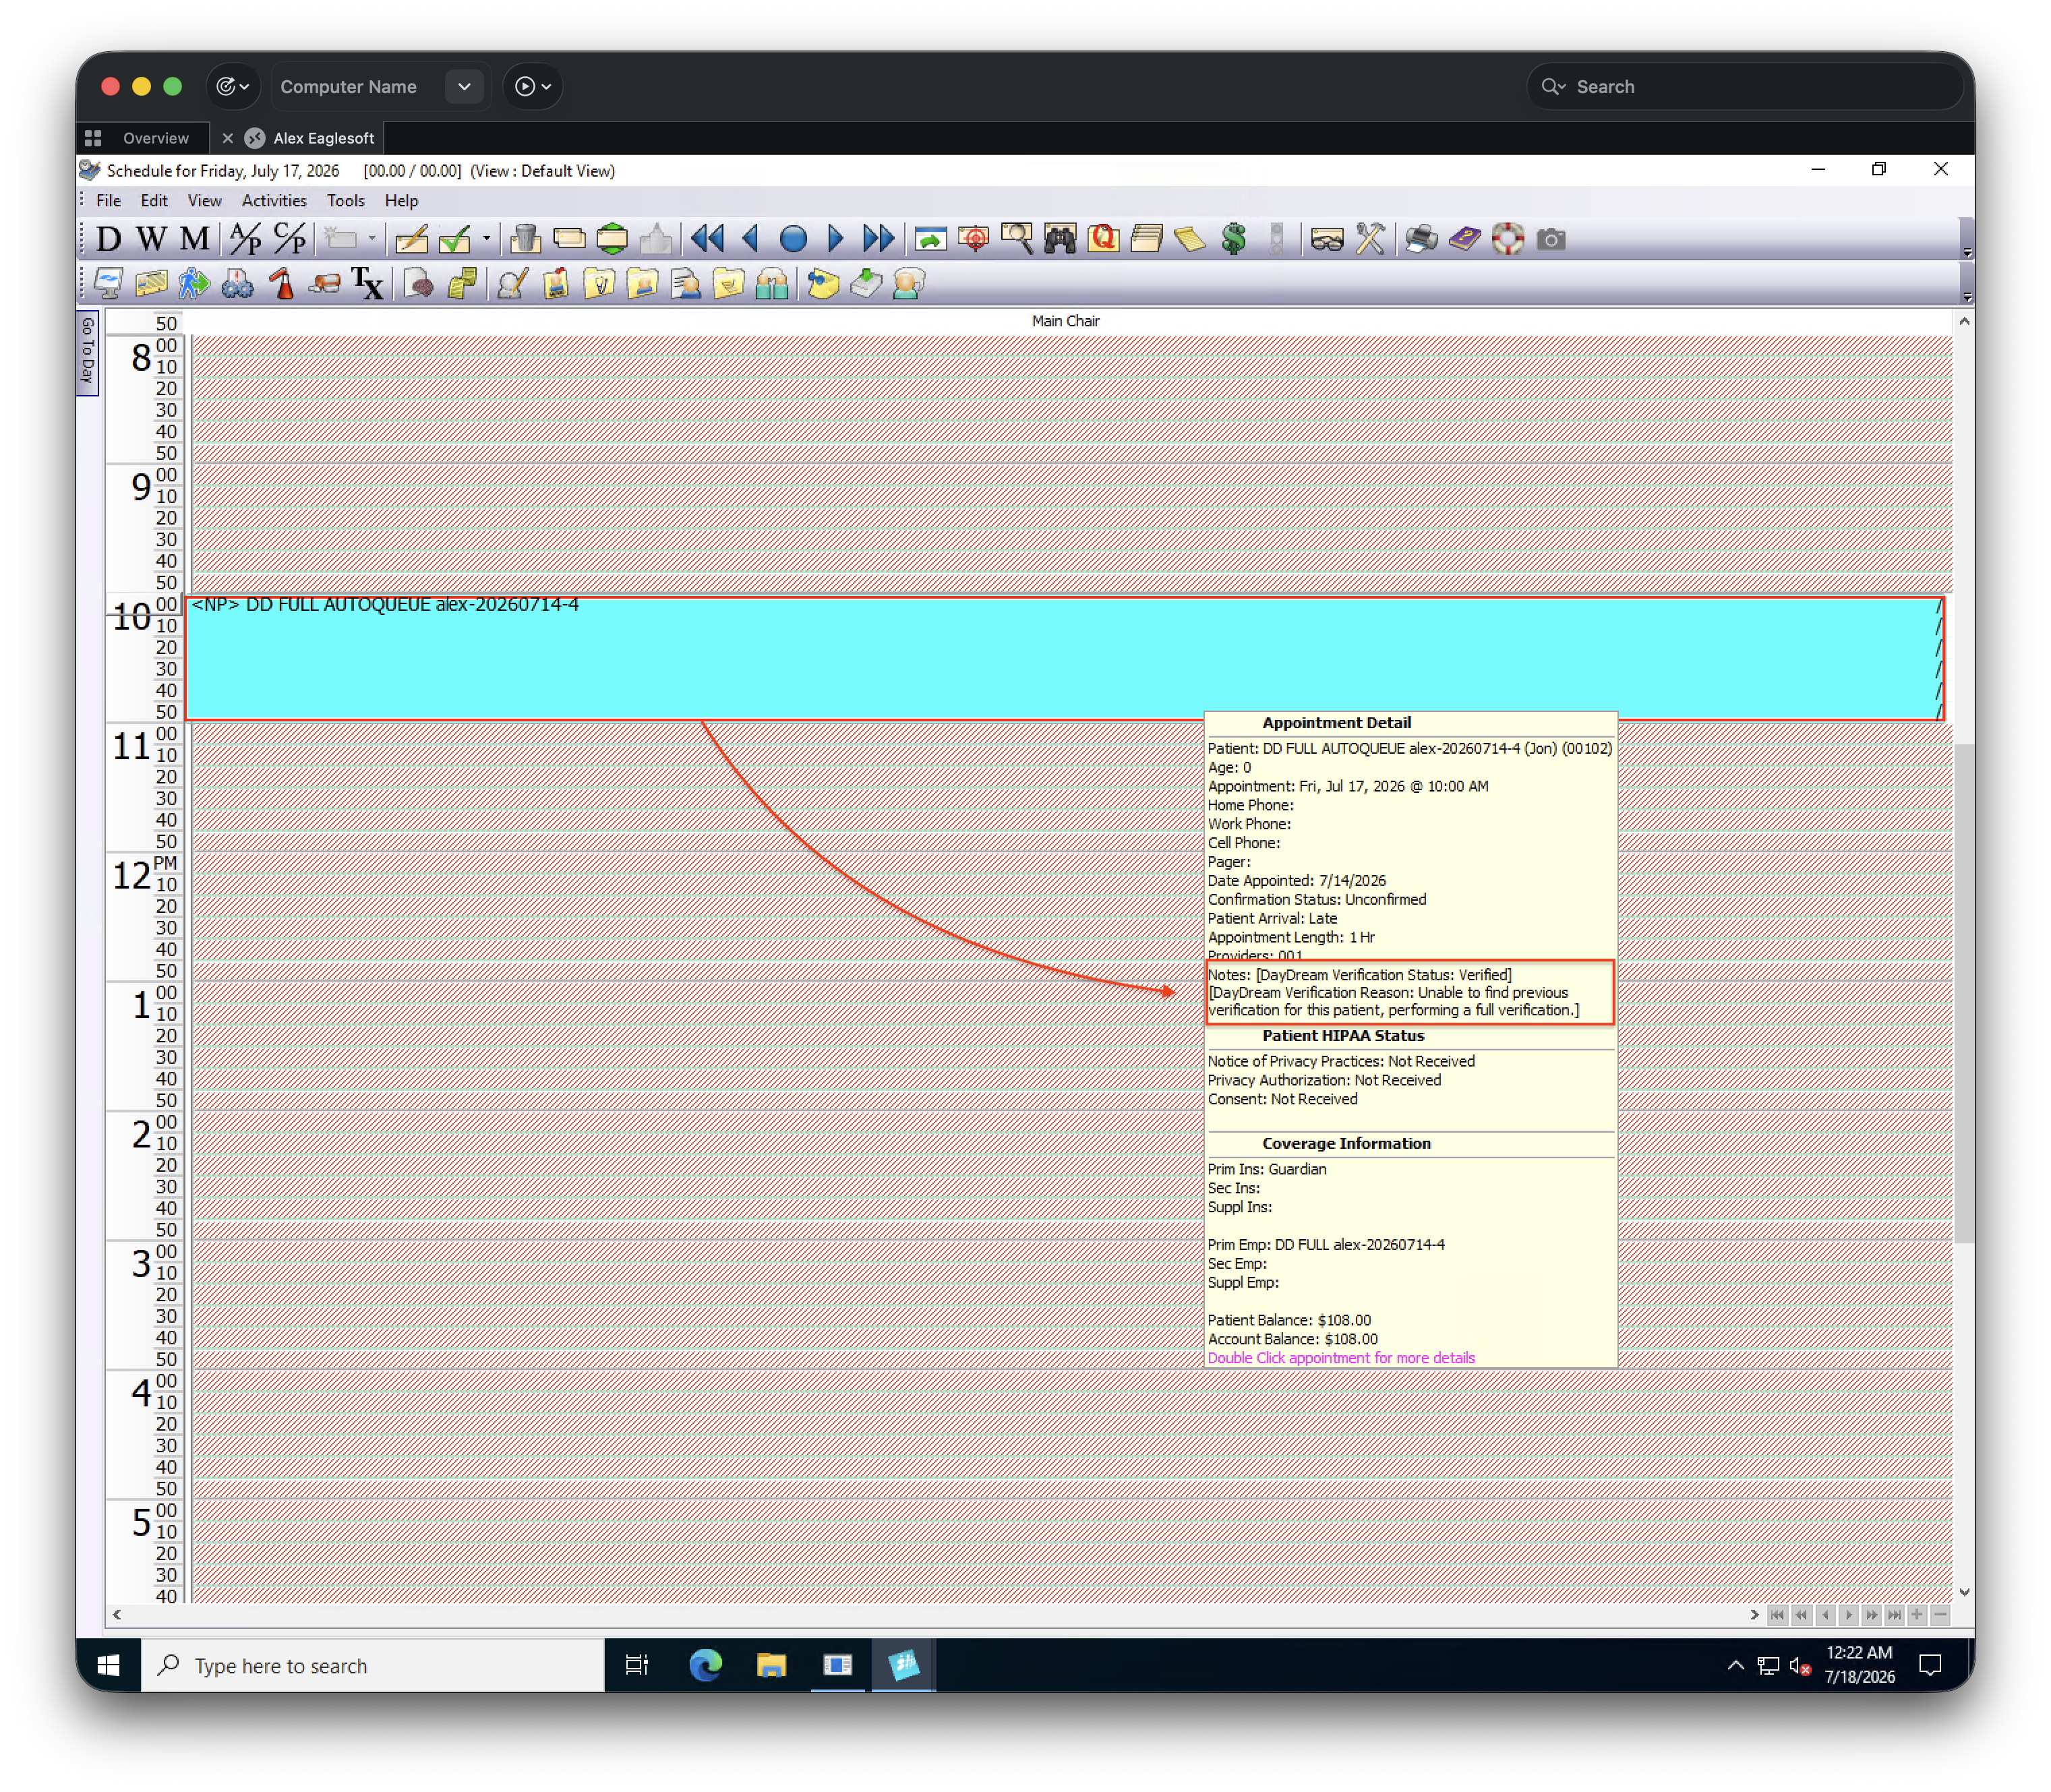Click the camera snapshot icon
This screenshot has width=2051, height=1792.
(1551, 239)
